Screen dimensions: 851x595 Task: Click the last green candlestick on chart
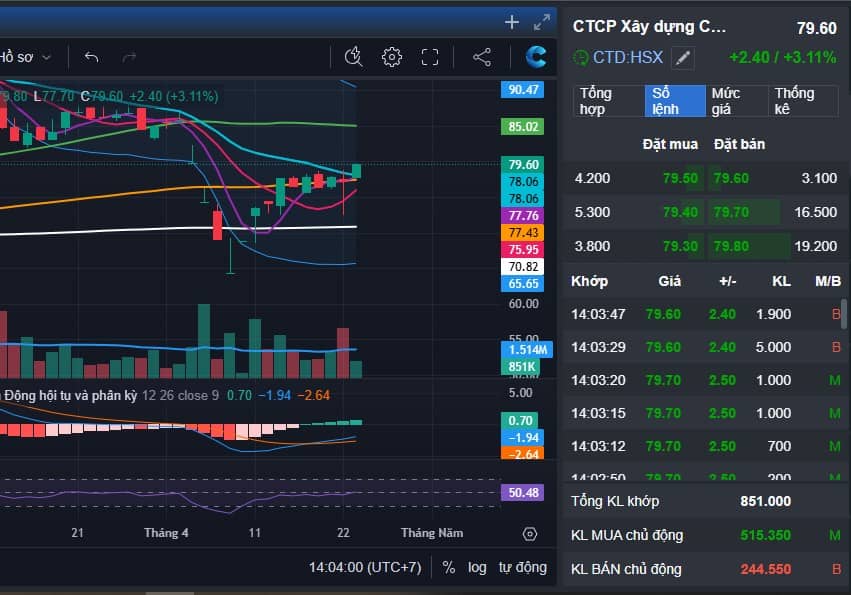pyautogui.click(x=357, y=171)
